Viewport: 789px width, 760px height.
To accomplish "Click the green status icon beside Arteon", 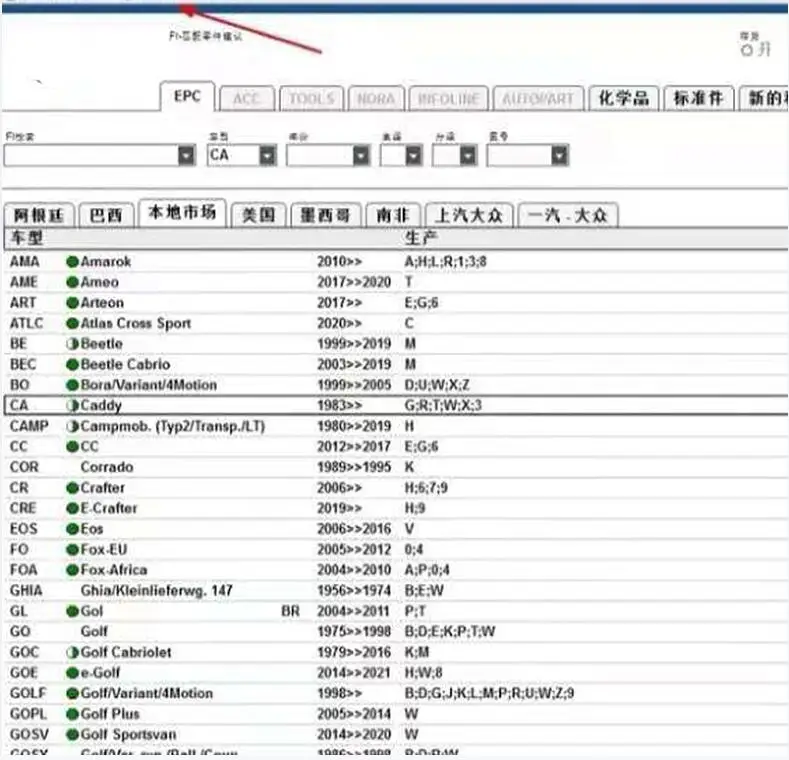I will point(72,303).
